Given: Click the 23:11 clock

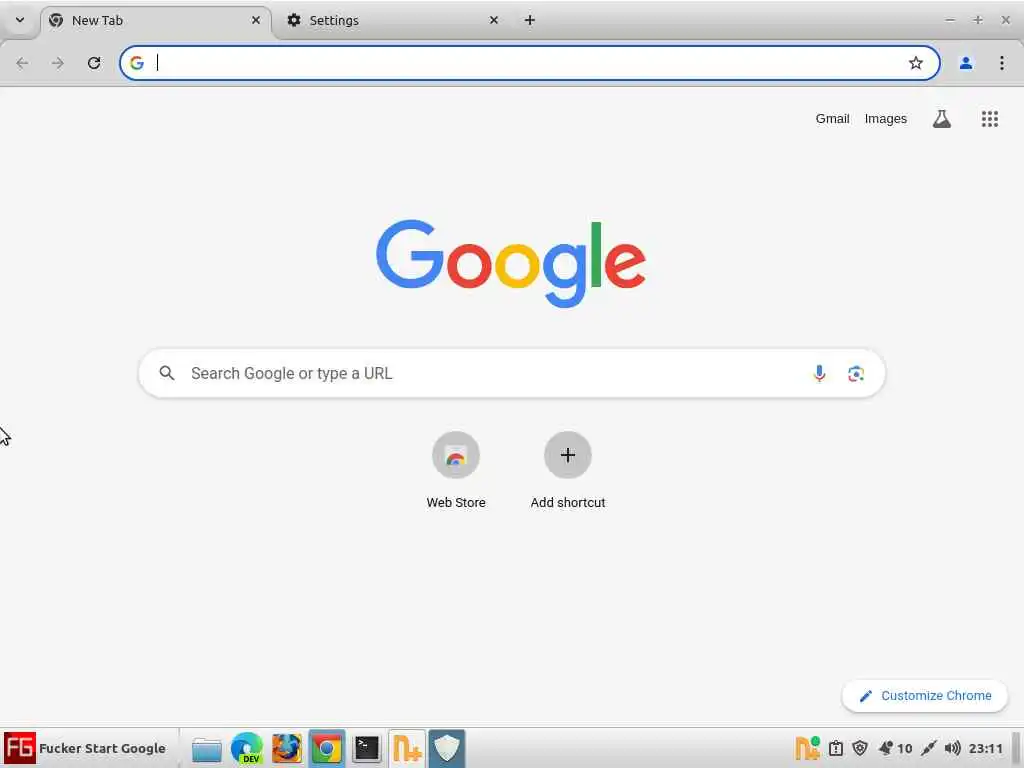Looking at the screenshot, I should click(985, 748).
